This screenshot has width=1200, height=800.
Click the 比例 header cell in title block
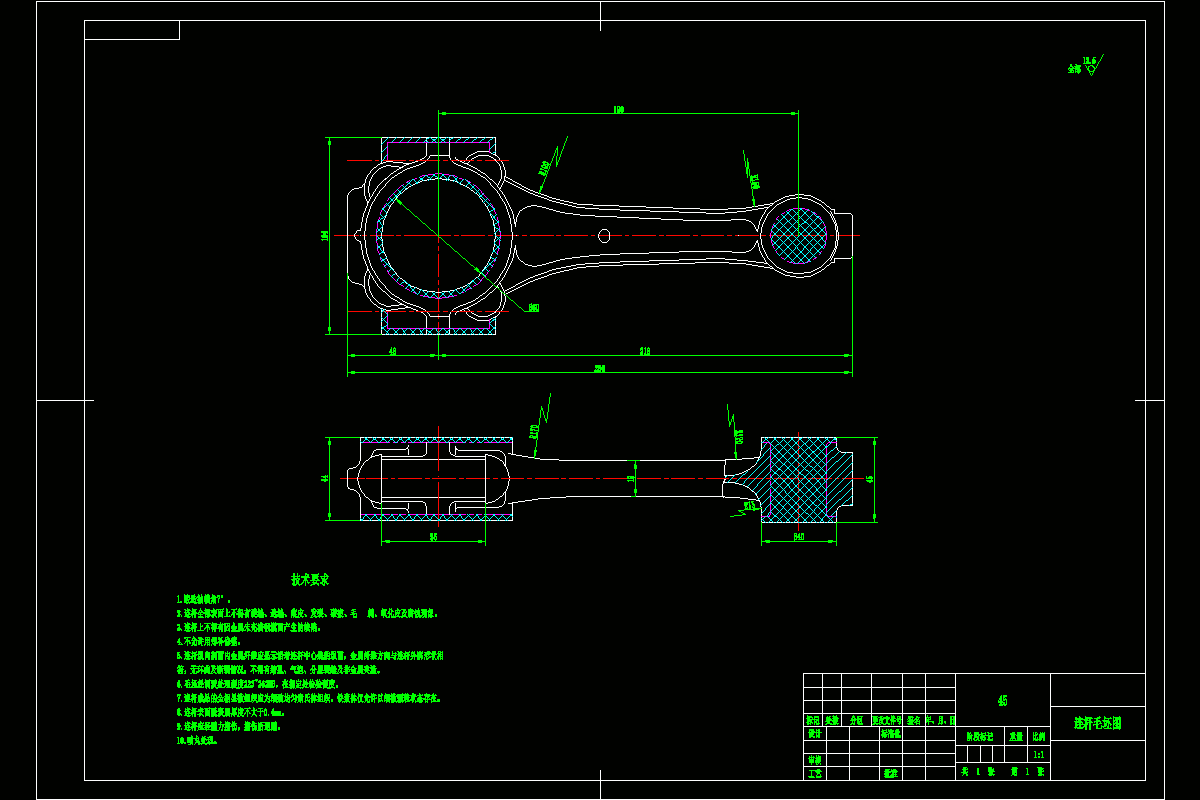1038,735
